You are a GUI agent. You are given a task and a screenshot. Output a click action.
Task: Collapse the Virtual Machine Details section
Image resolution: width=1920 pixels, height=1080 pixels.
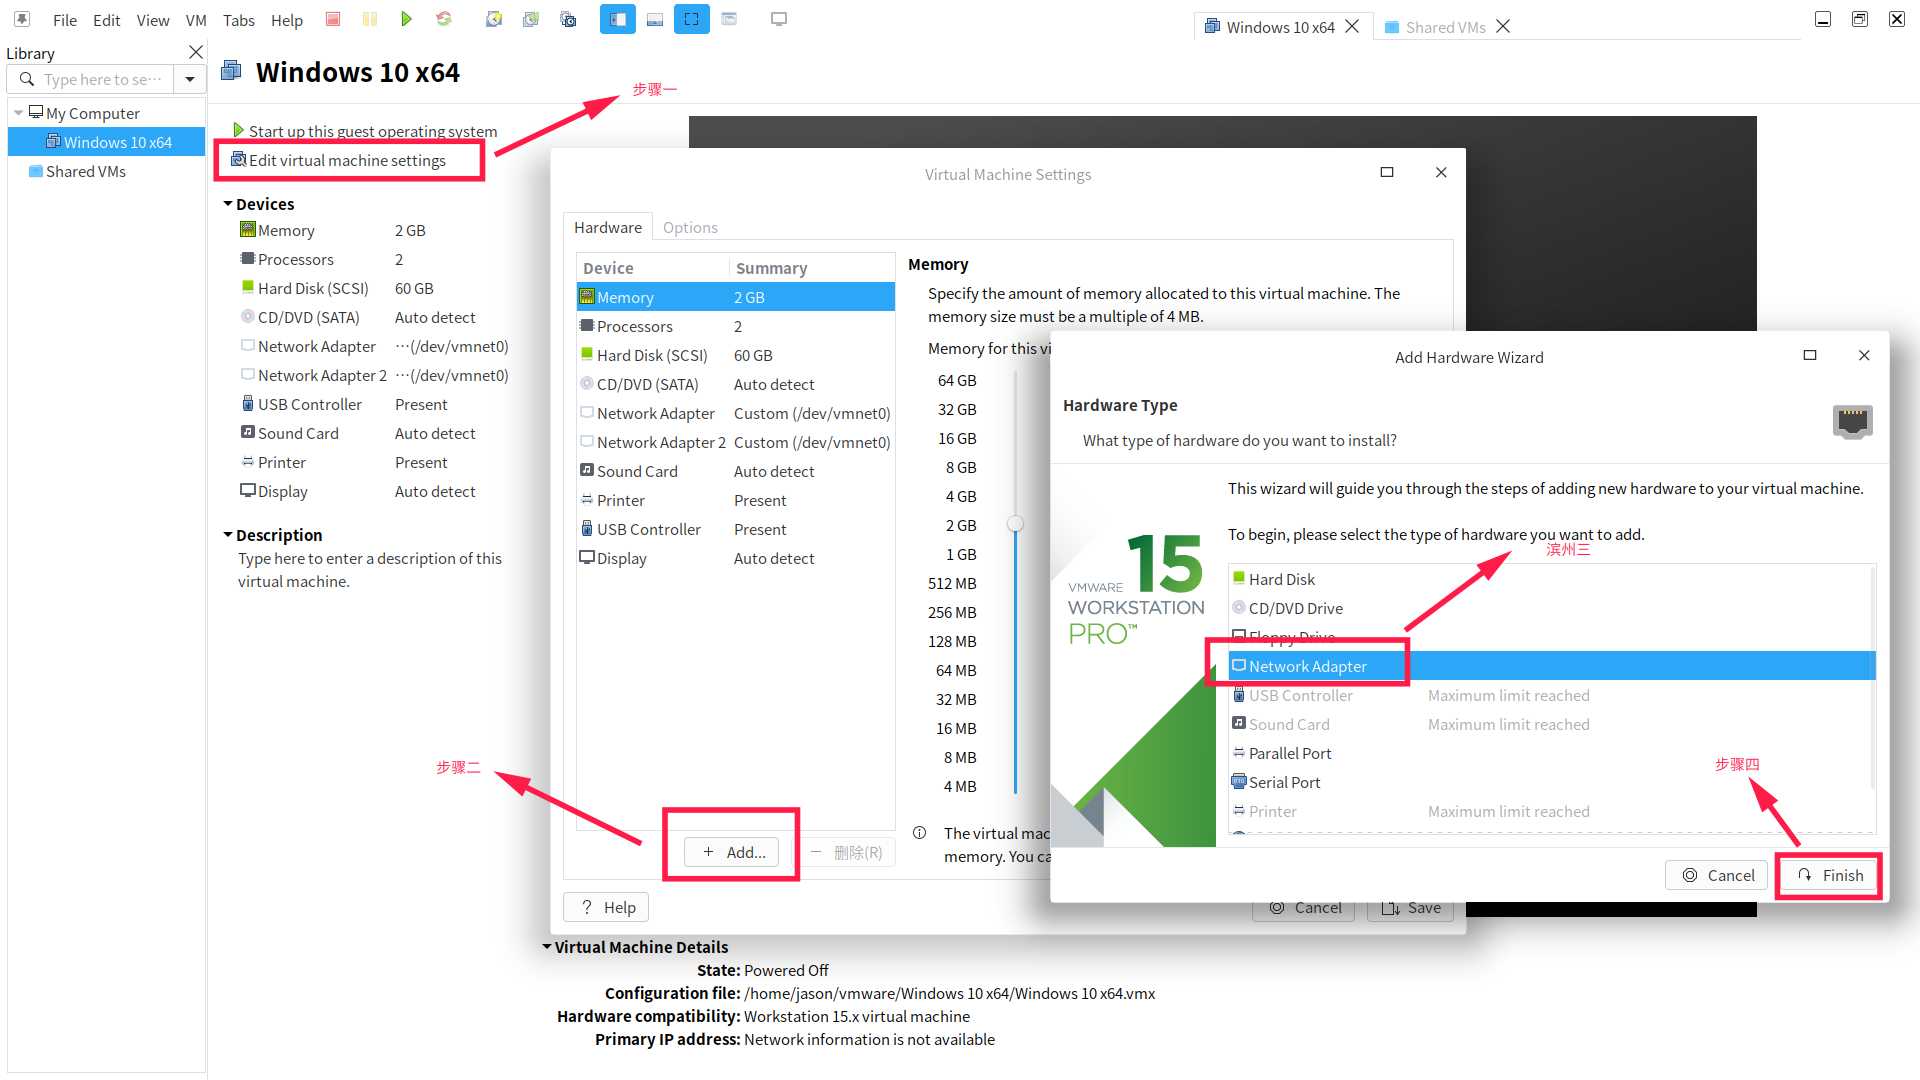pyautogui.click(x=547, y=947)
